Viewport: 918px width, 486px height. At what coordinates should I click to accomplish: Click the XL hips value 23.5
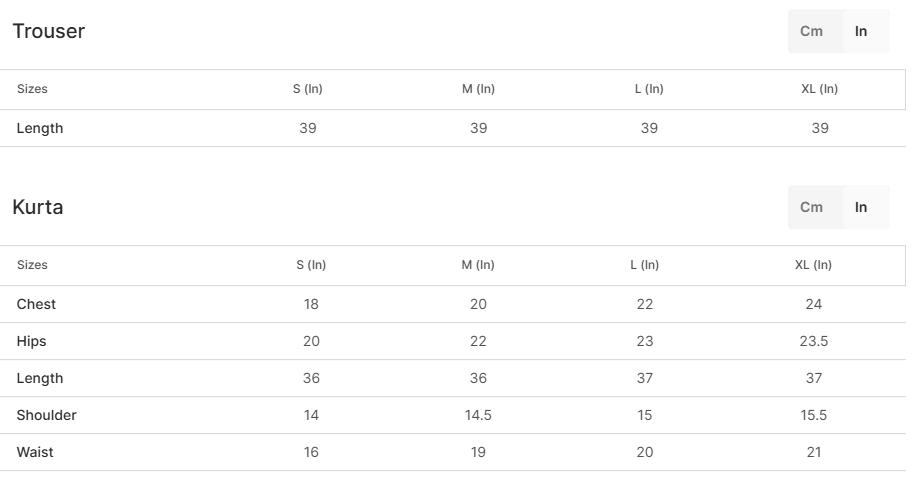tap(814, 341)
